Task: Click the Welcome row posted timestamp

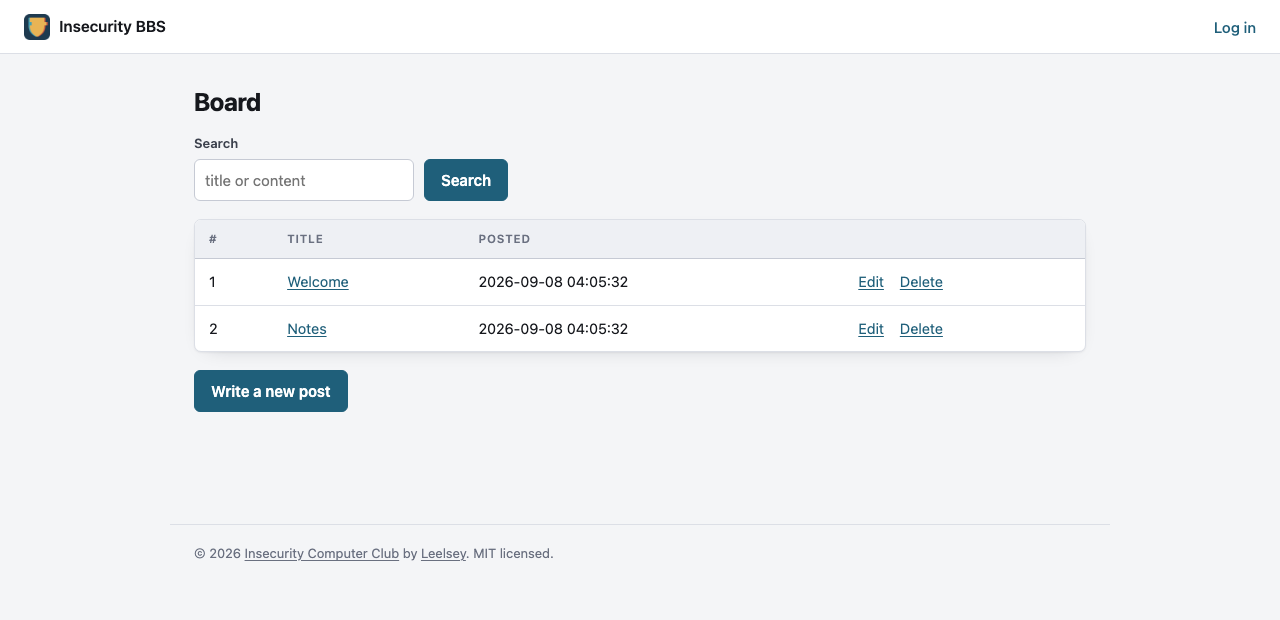Action: [553, 282]
